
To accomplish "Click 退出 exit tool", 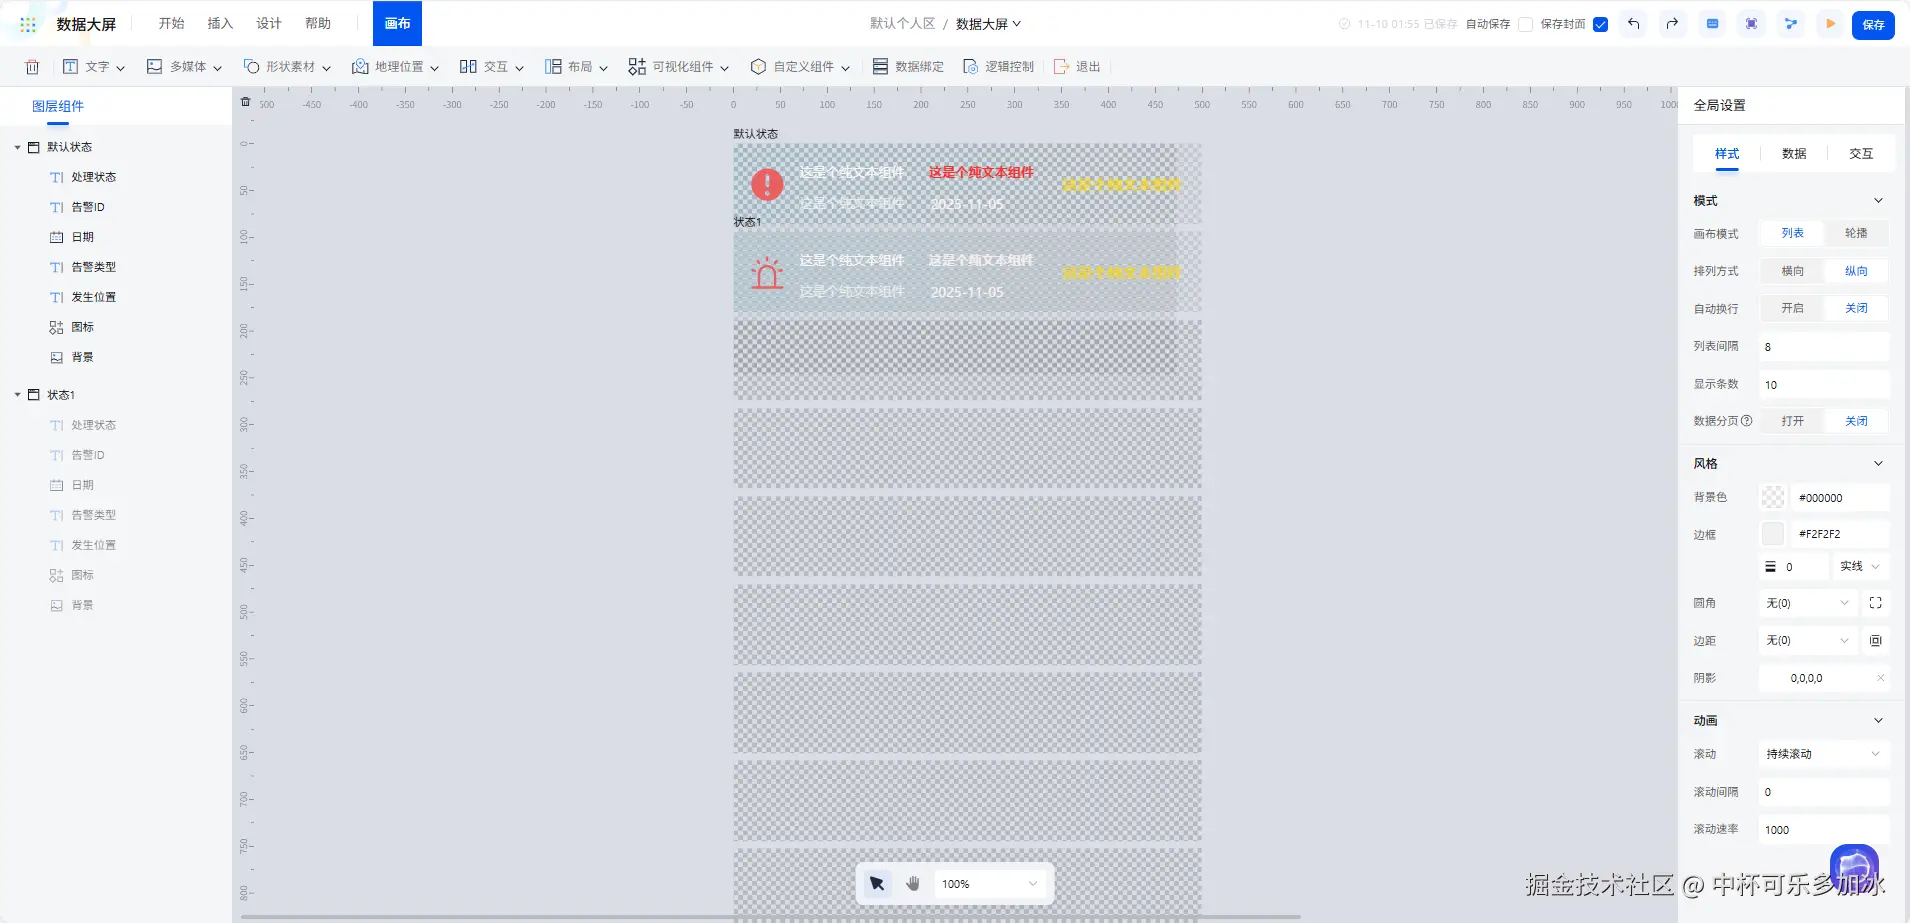I will point(1077,67).
